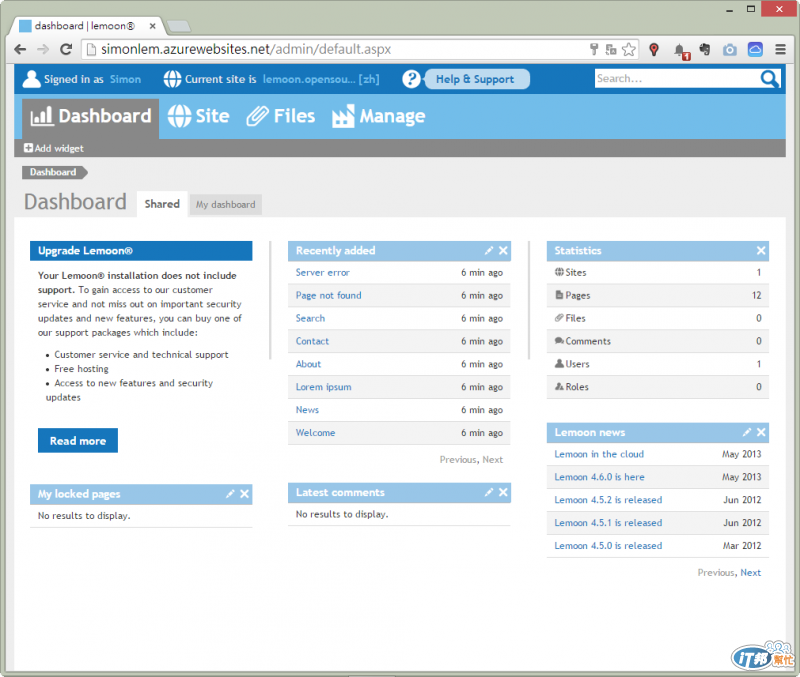Open the About page link
Viewport: 800px width, 677px height.
(308, 364)
